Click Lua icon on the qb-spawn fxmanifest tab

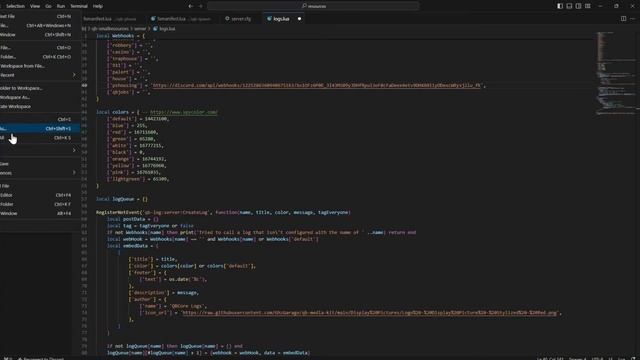pyautogui.click(x=153, y=19)
